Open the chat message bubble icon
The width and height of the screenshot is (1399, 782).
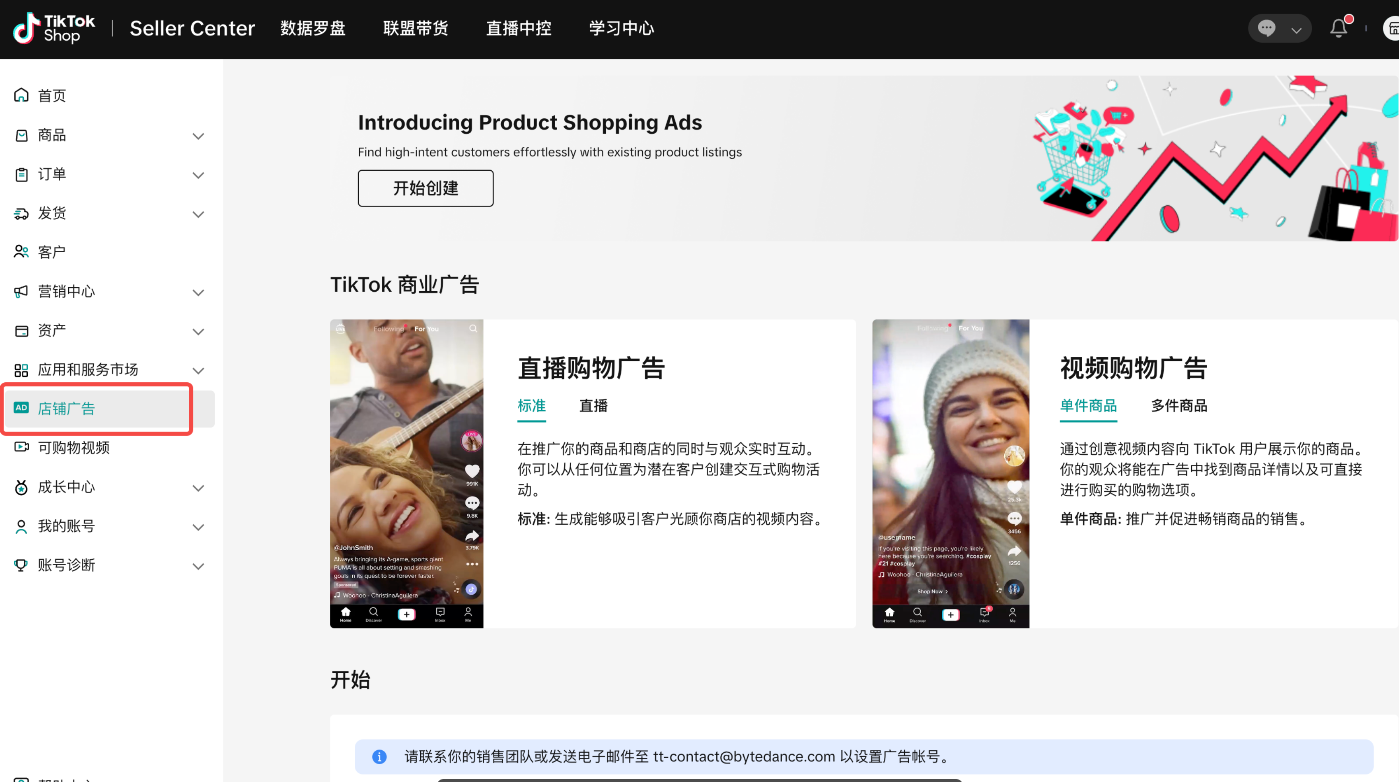[1267, 29]
